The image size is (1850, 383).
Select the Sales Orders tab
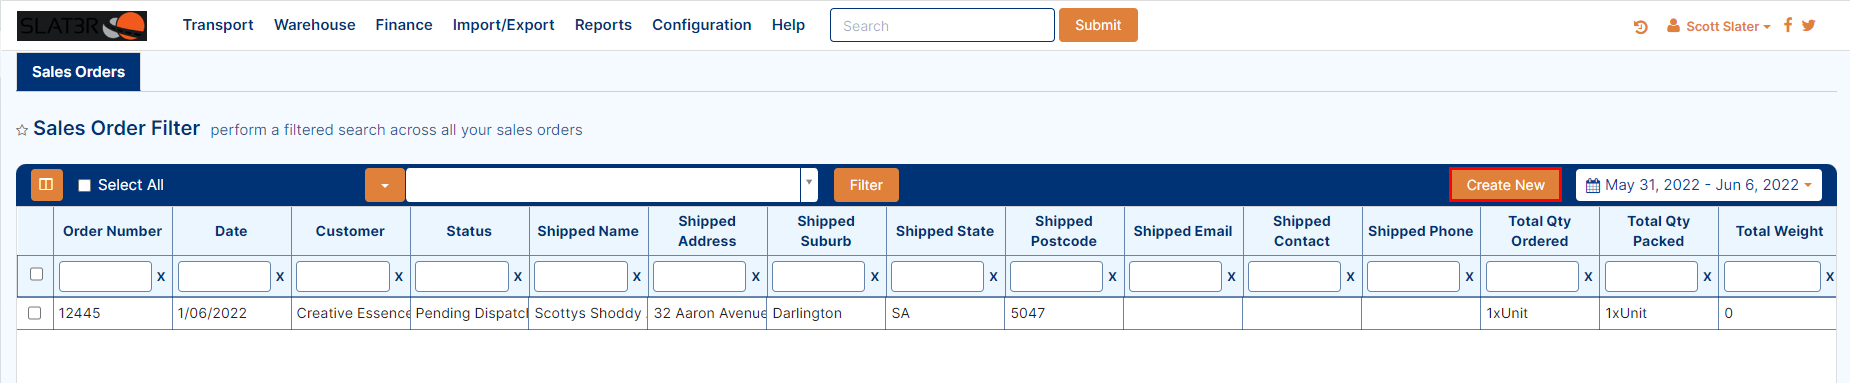point(78,72)
